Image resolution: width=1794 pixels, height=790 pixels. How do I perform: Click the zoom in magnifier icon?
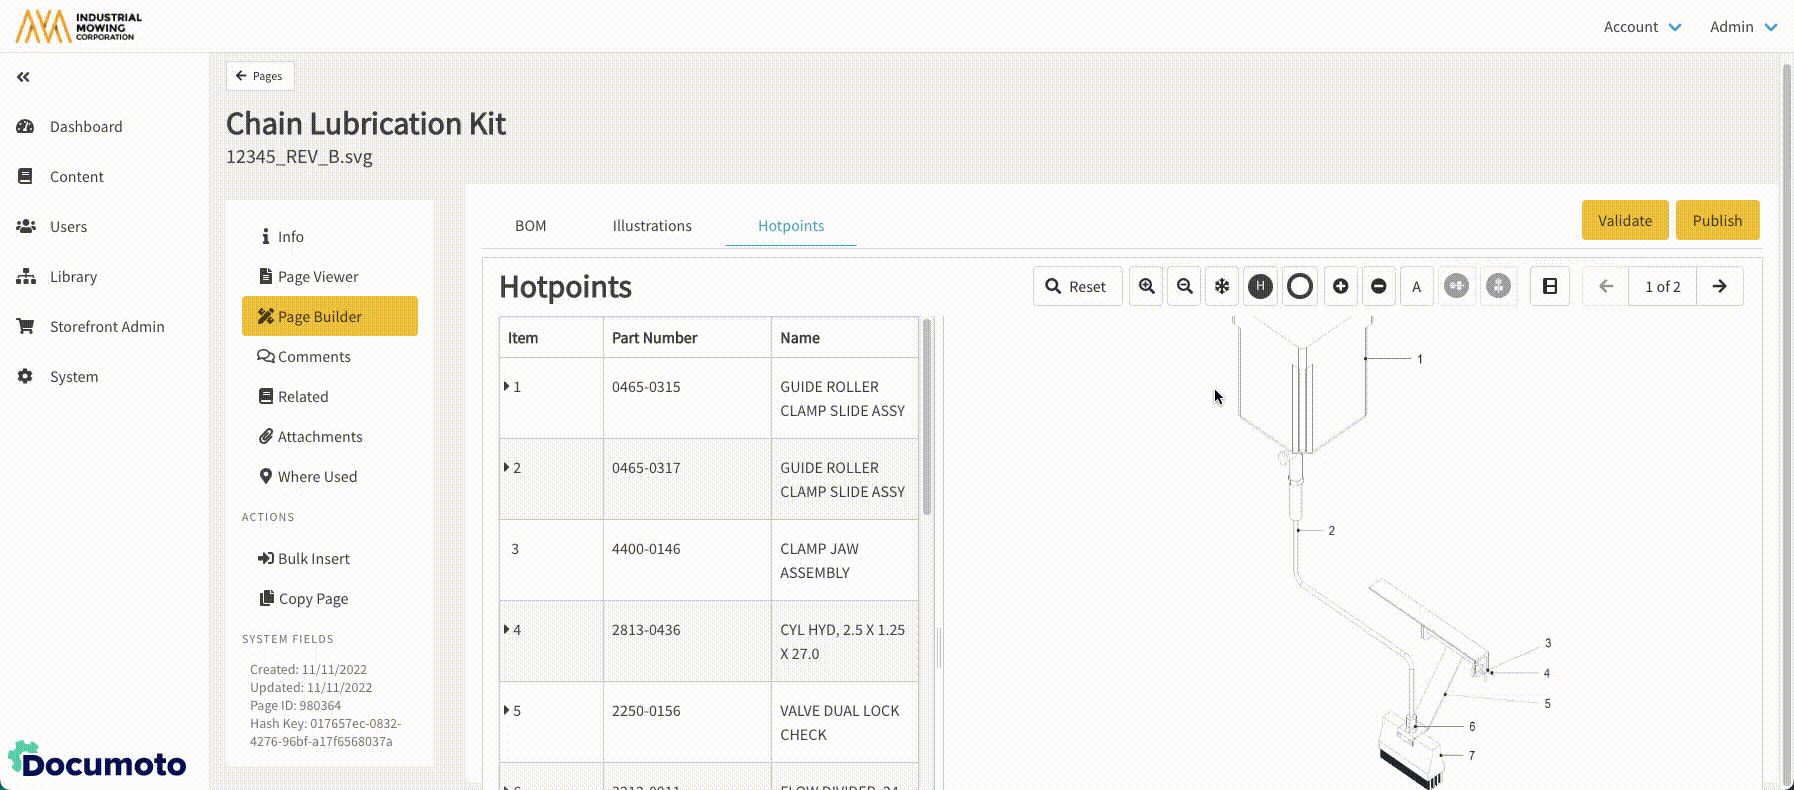(x=1146, y=286)
